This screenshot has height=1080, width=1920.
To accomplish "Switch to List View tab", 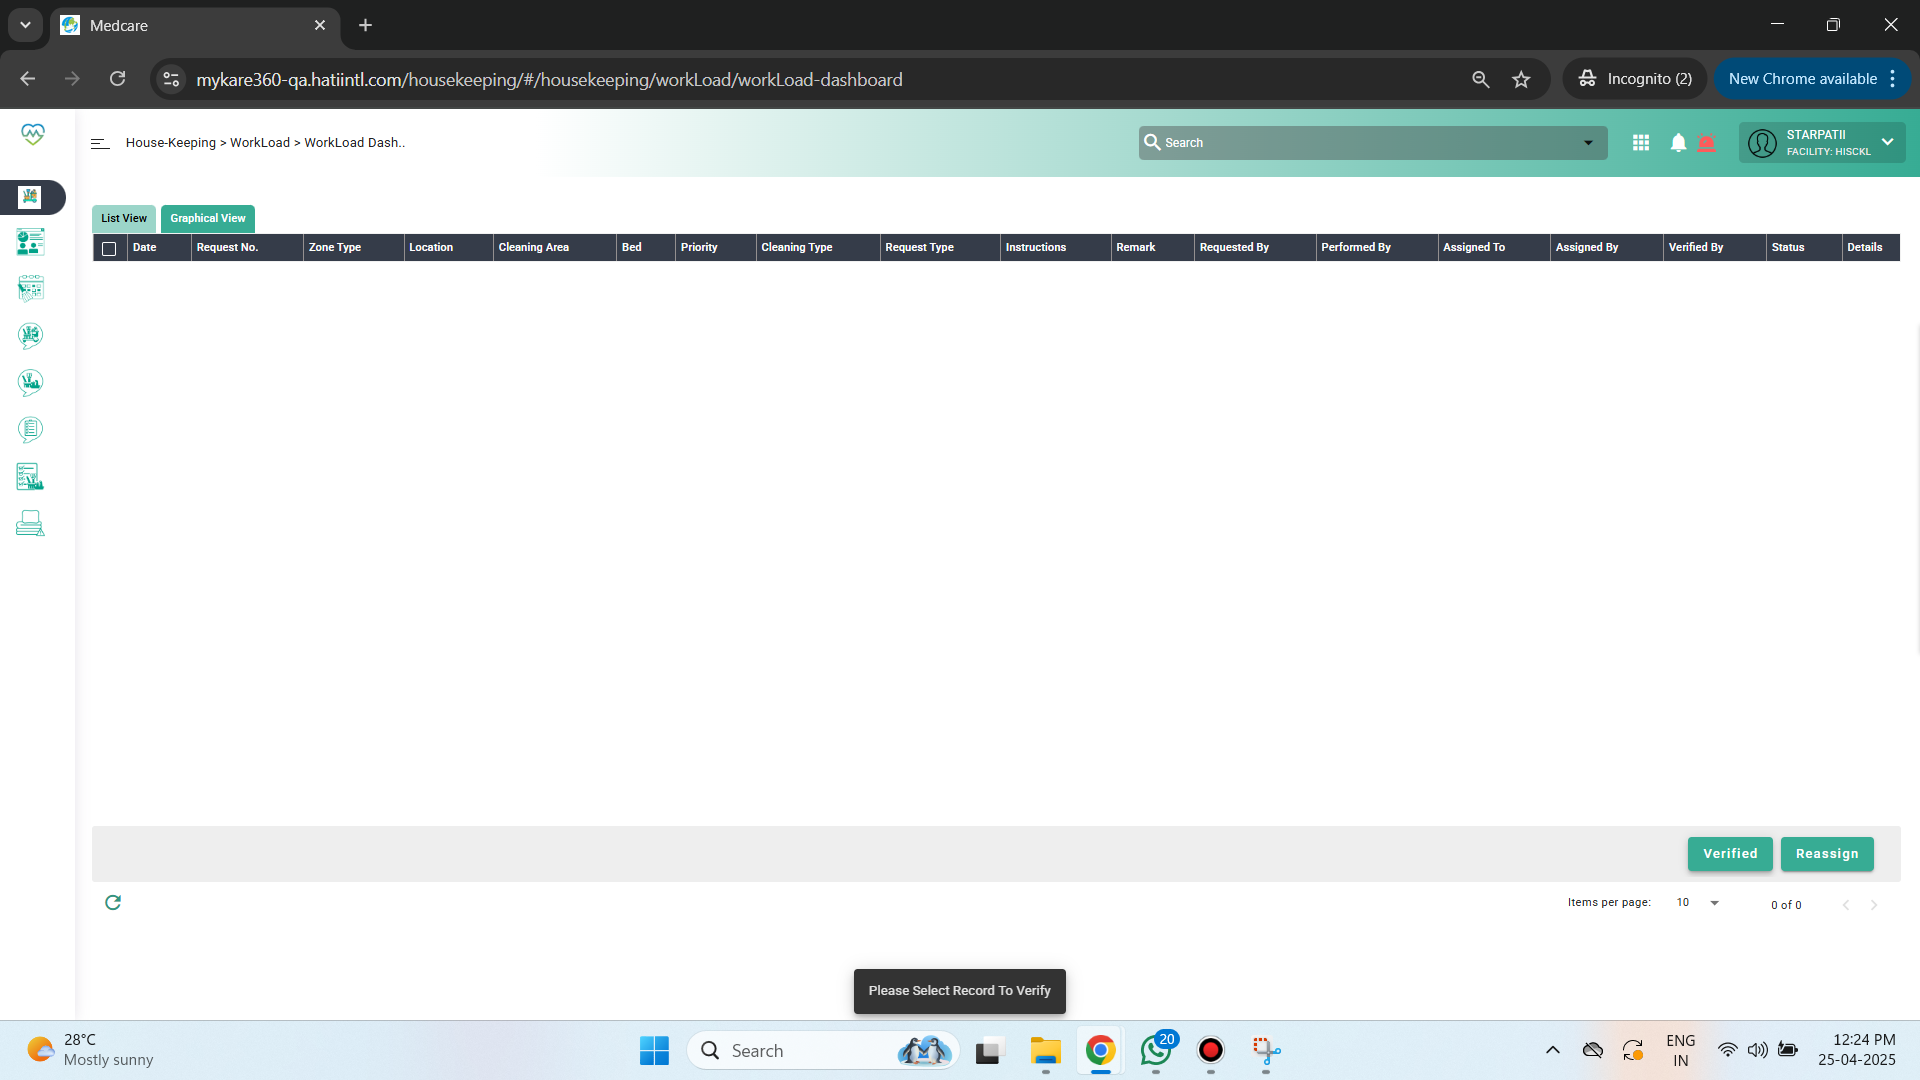I will tap(124, 218).
